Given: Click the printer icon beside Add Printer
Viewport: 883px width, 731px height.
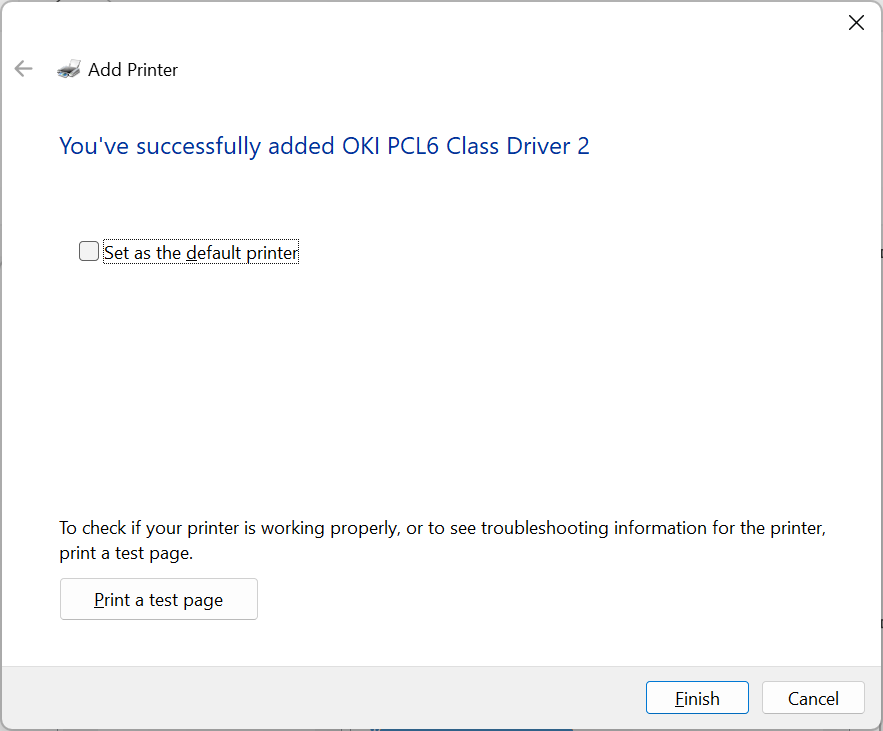Looking at the screenshot, I should 69,69.
